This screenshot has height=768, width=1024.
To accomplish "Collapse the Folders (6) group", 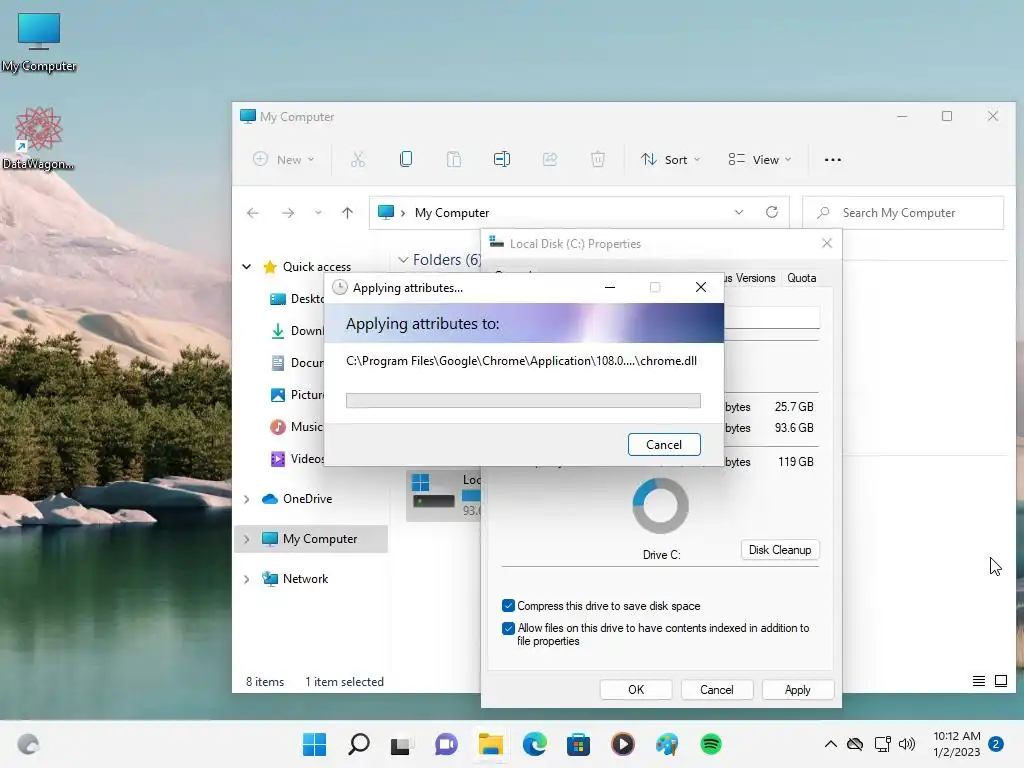I will point(403,260).
